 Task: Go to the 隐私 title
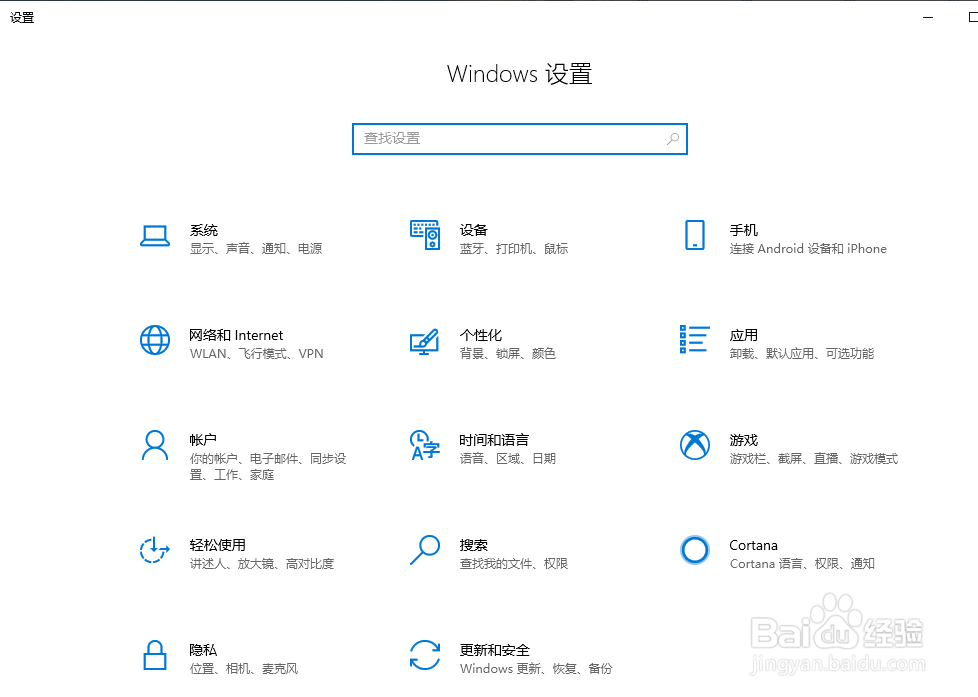(x=203, y=650)
